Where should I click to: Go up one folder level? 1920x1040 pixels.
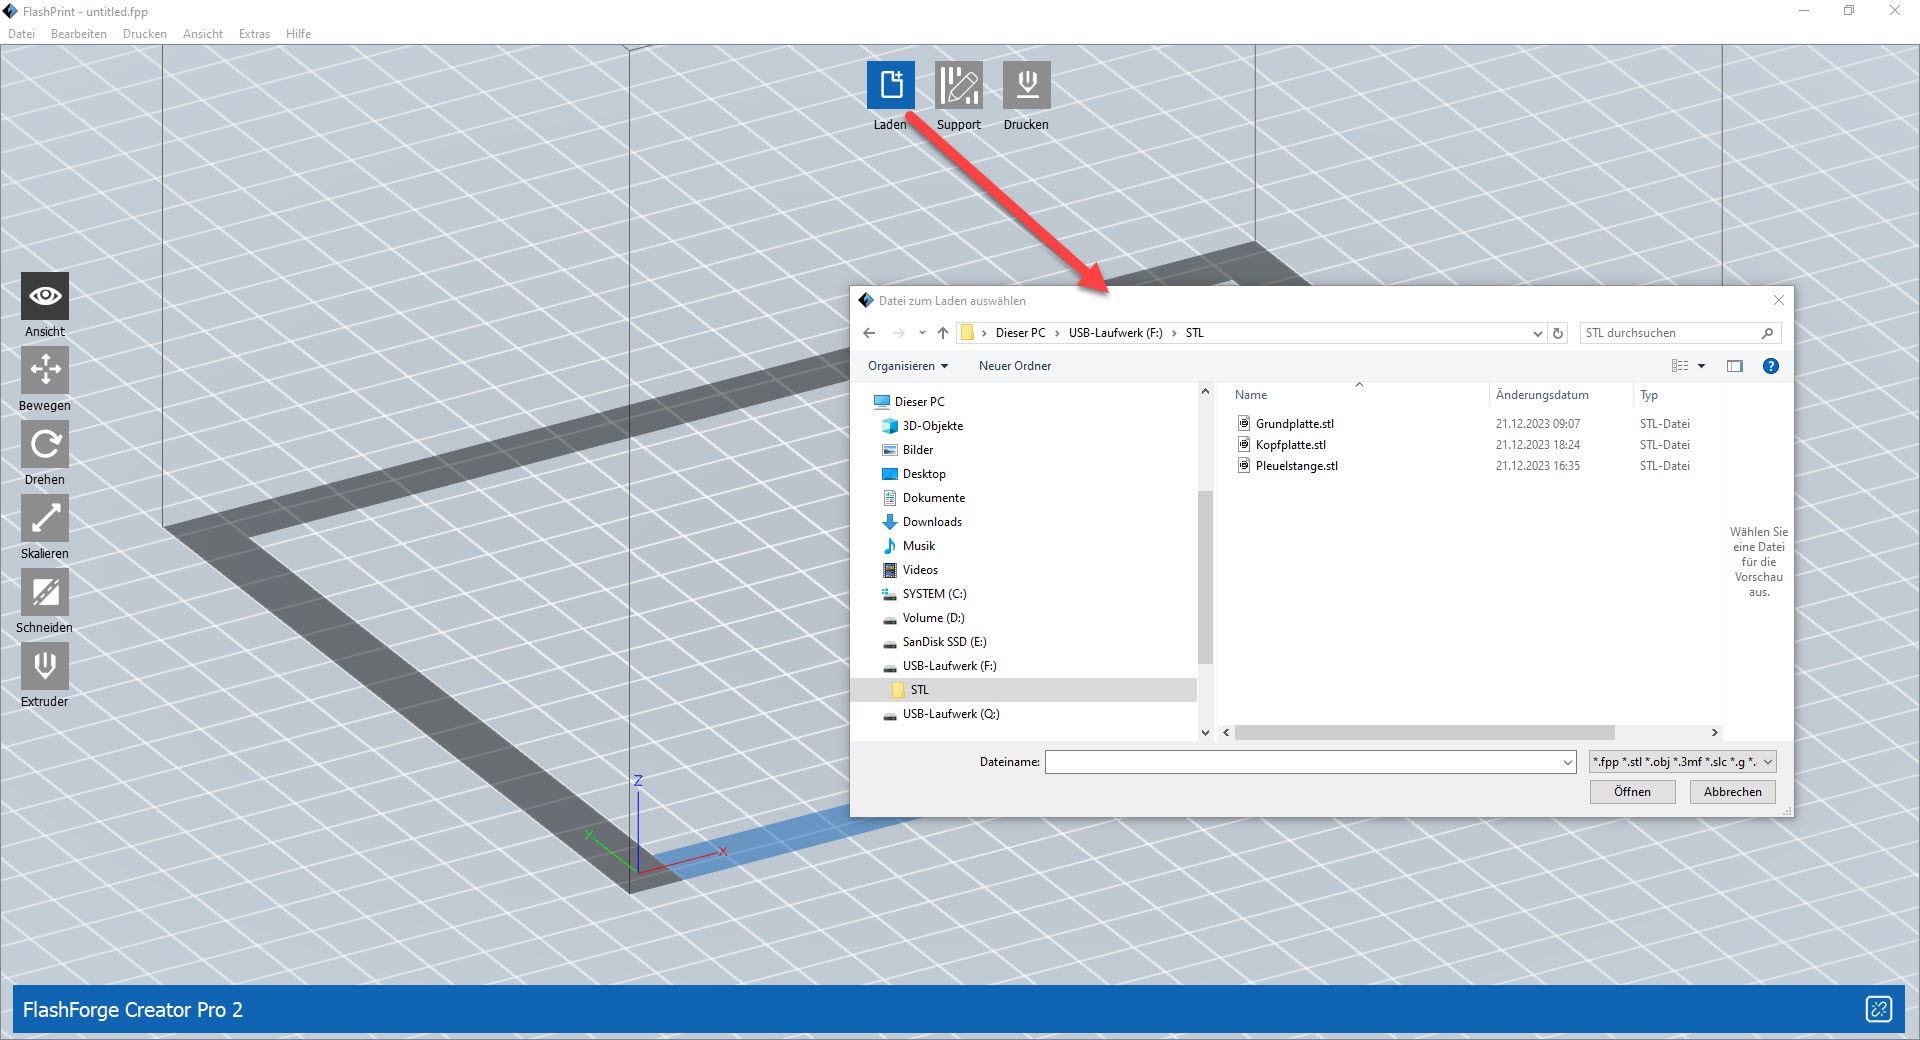[x=943, y=333]
